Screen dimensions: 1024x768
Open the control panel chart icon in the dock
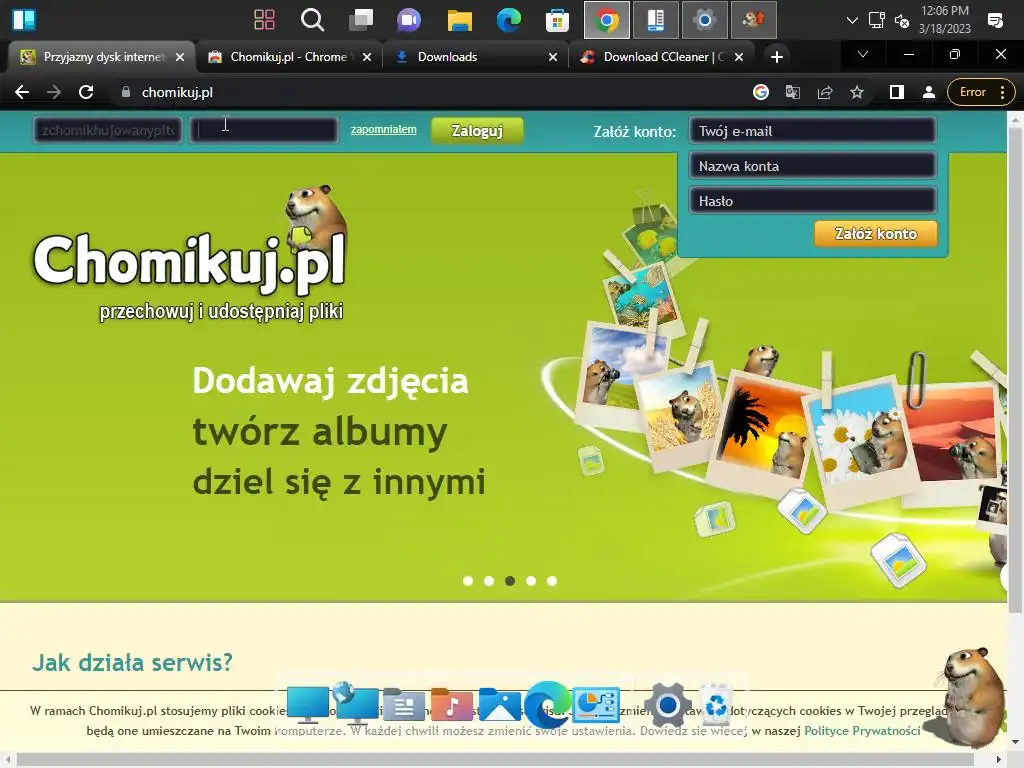coord(596,705)
